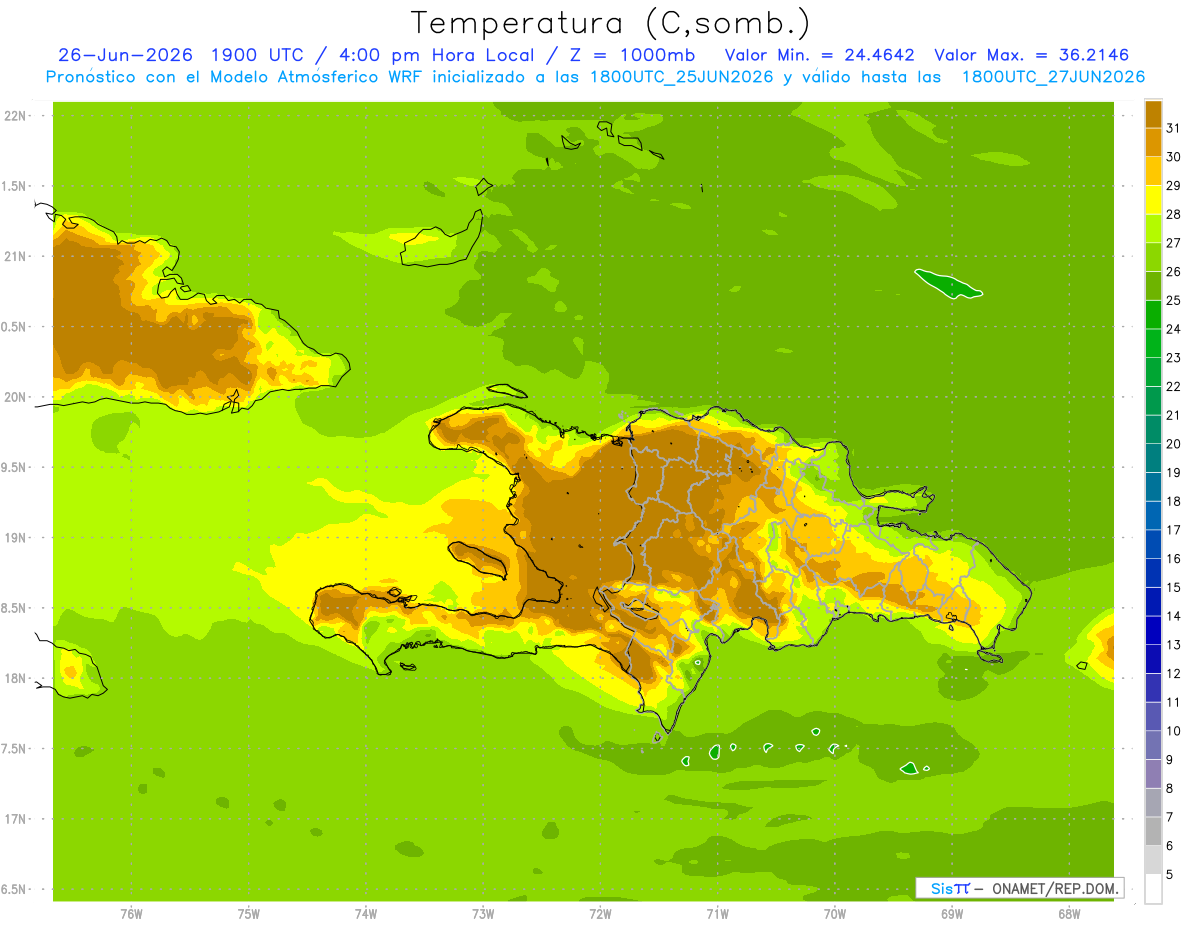The image size is (1200, 927).
Task: Select the purple swatch between 9 and 10
Action: (1153, 745)
